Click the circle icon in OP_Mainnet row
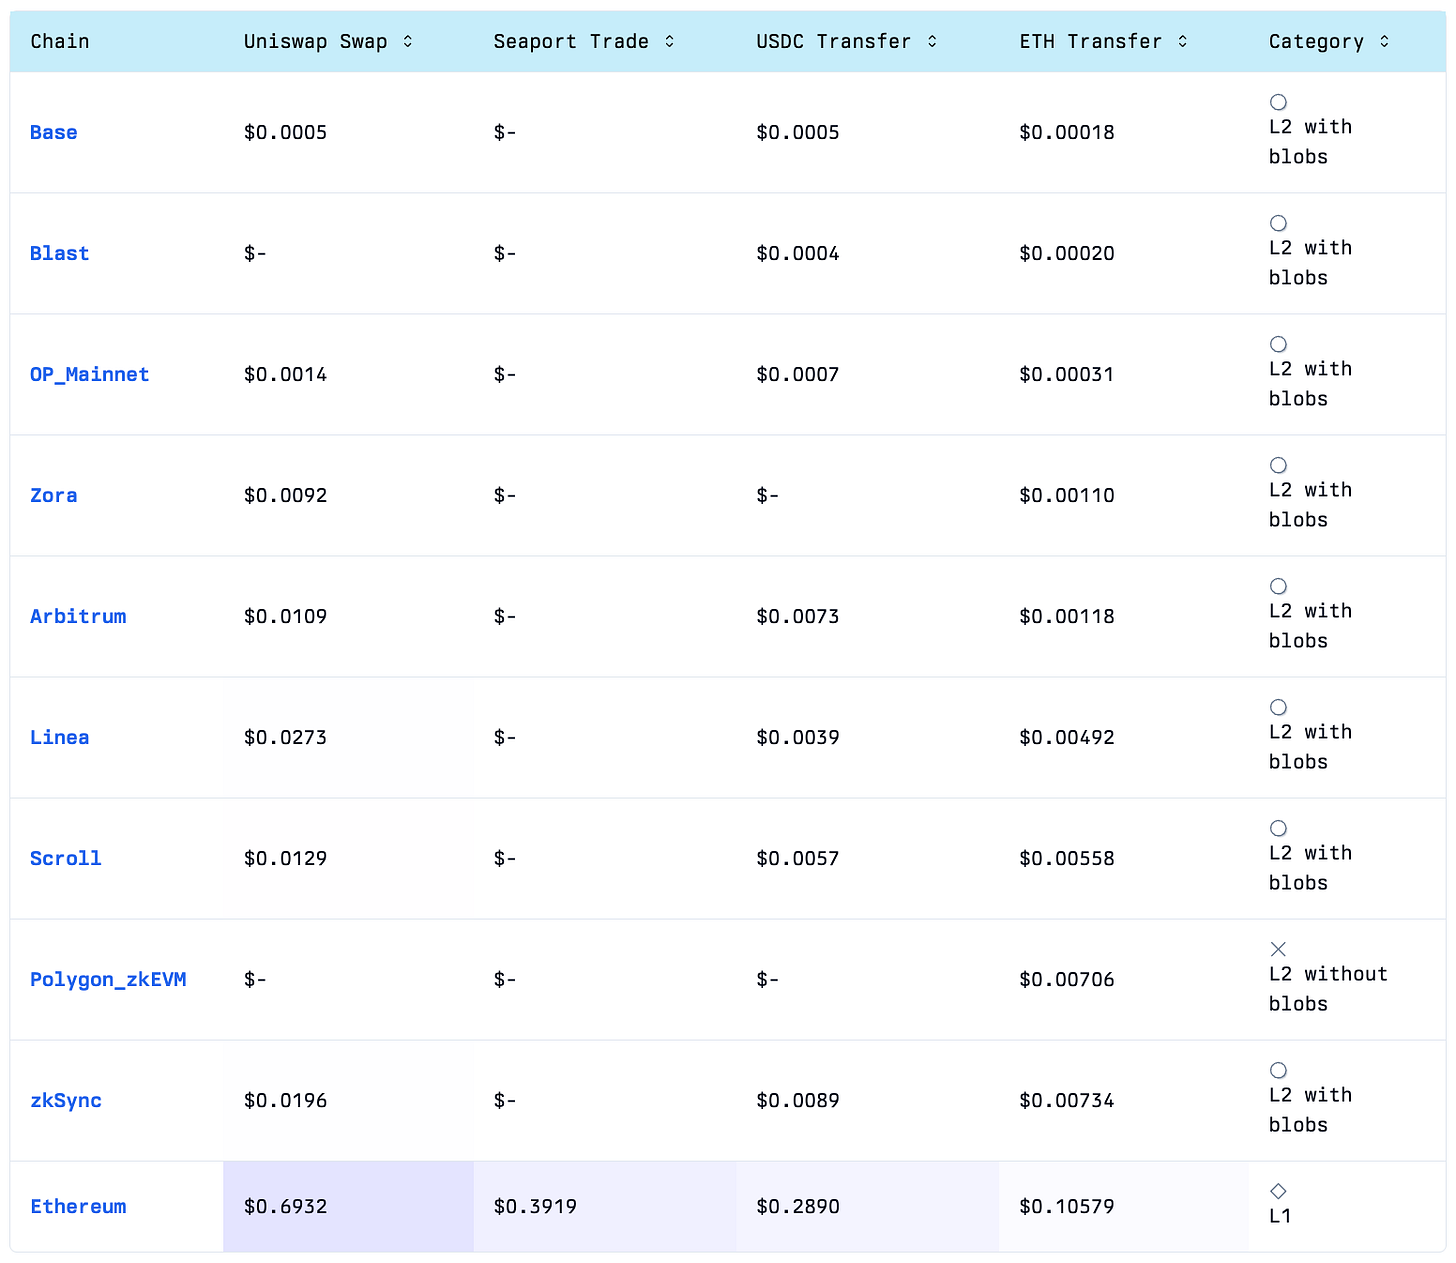 point(1278,344)
